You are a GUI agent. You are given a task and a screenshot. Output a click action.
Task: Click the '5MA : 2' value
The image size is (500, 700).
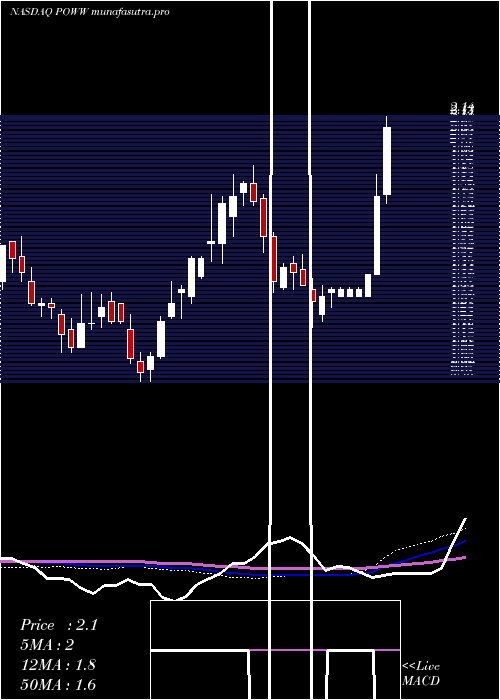click(x=47, y=645)
